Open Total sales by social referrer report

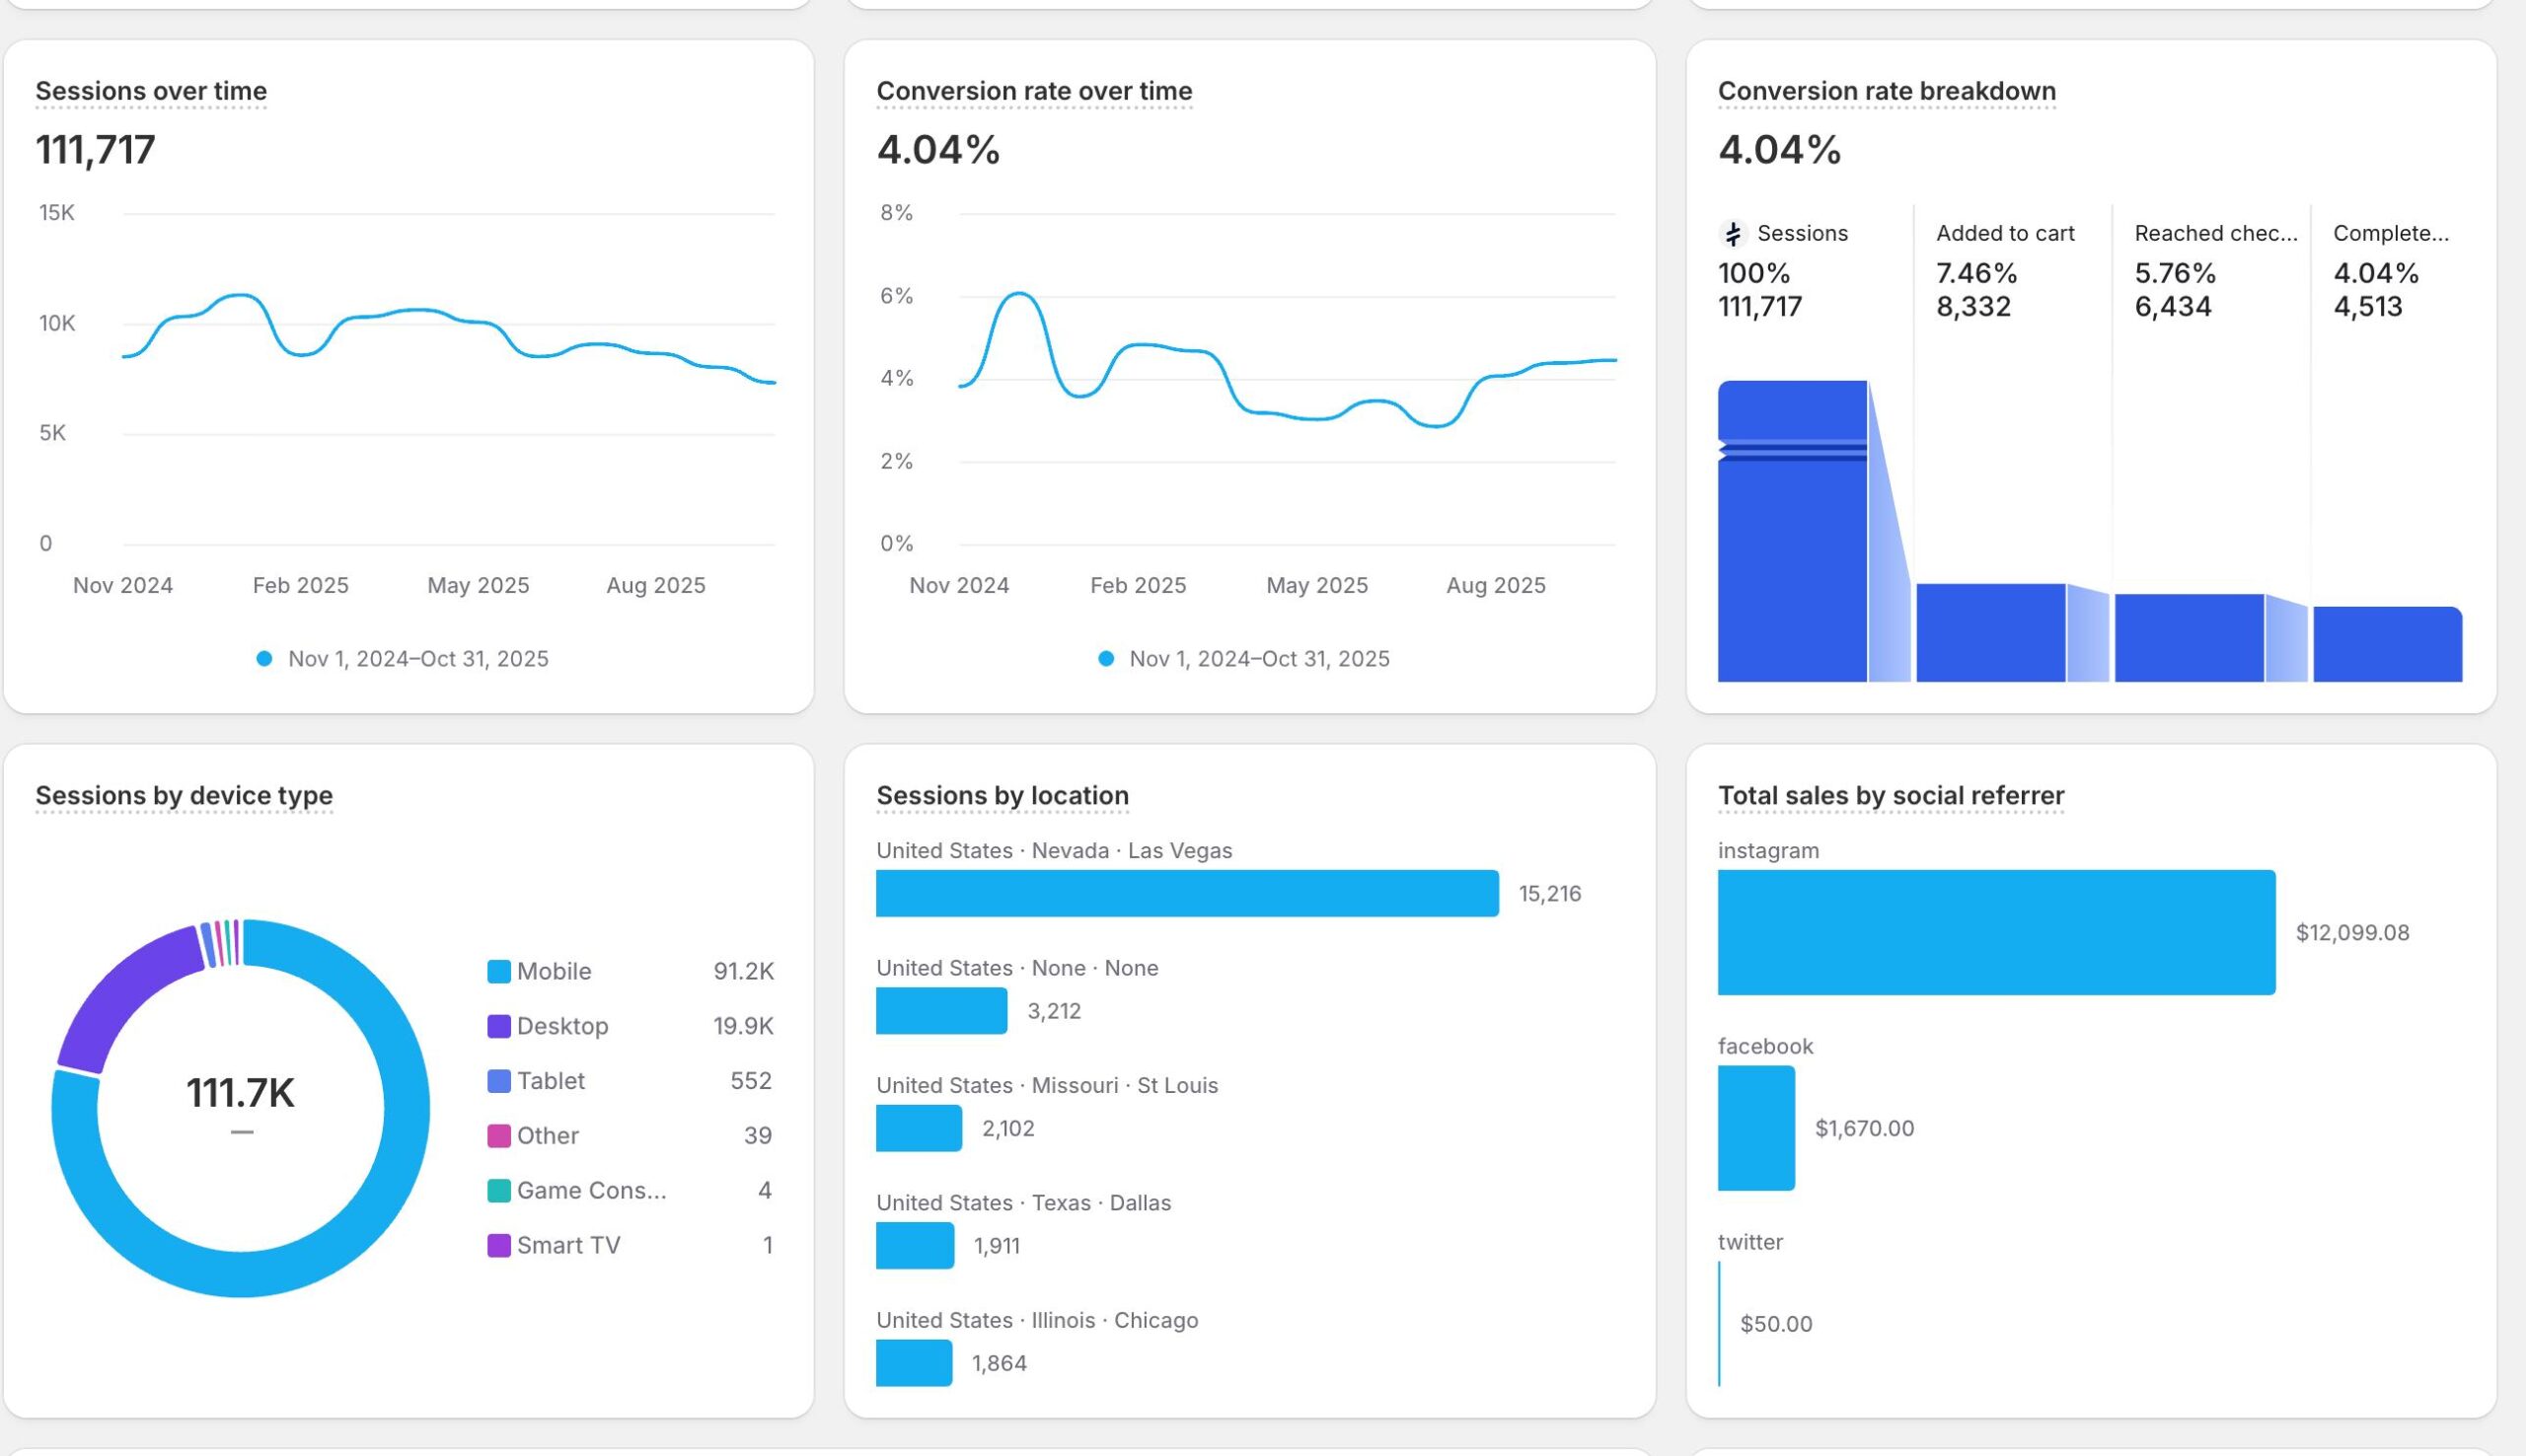click(x=1890, y=795)
